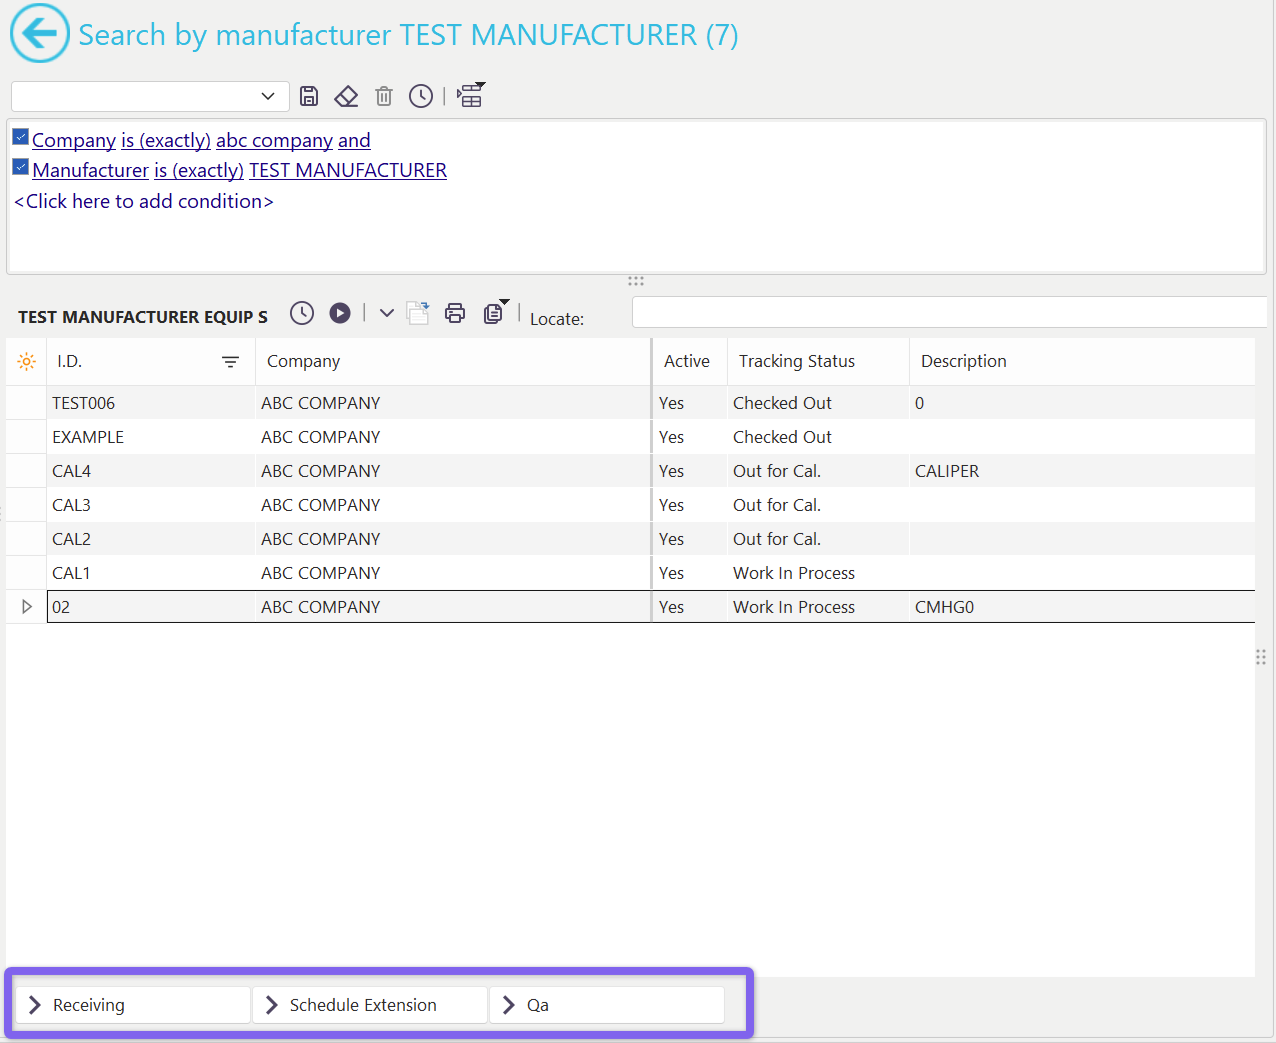Sort by the Tracking Status column header
Image resolution: width=1276 pixels, height=1043 pixels.
tap(797, 361)
